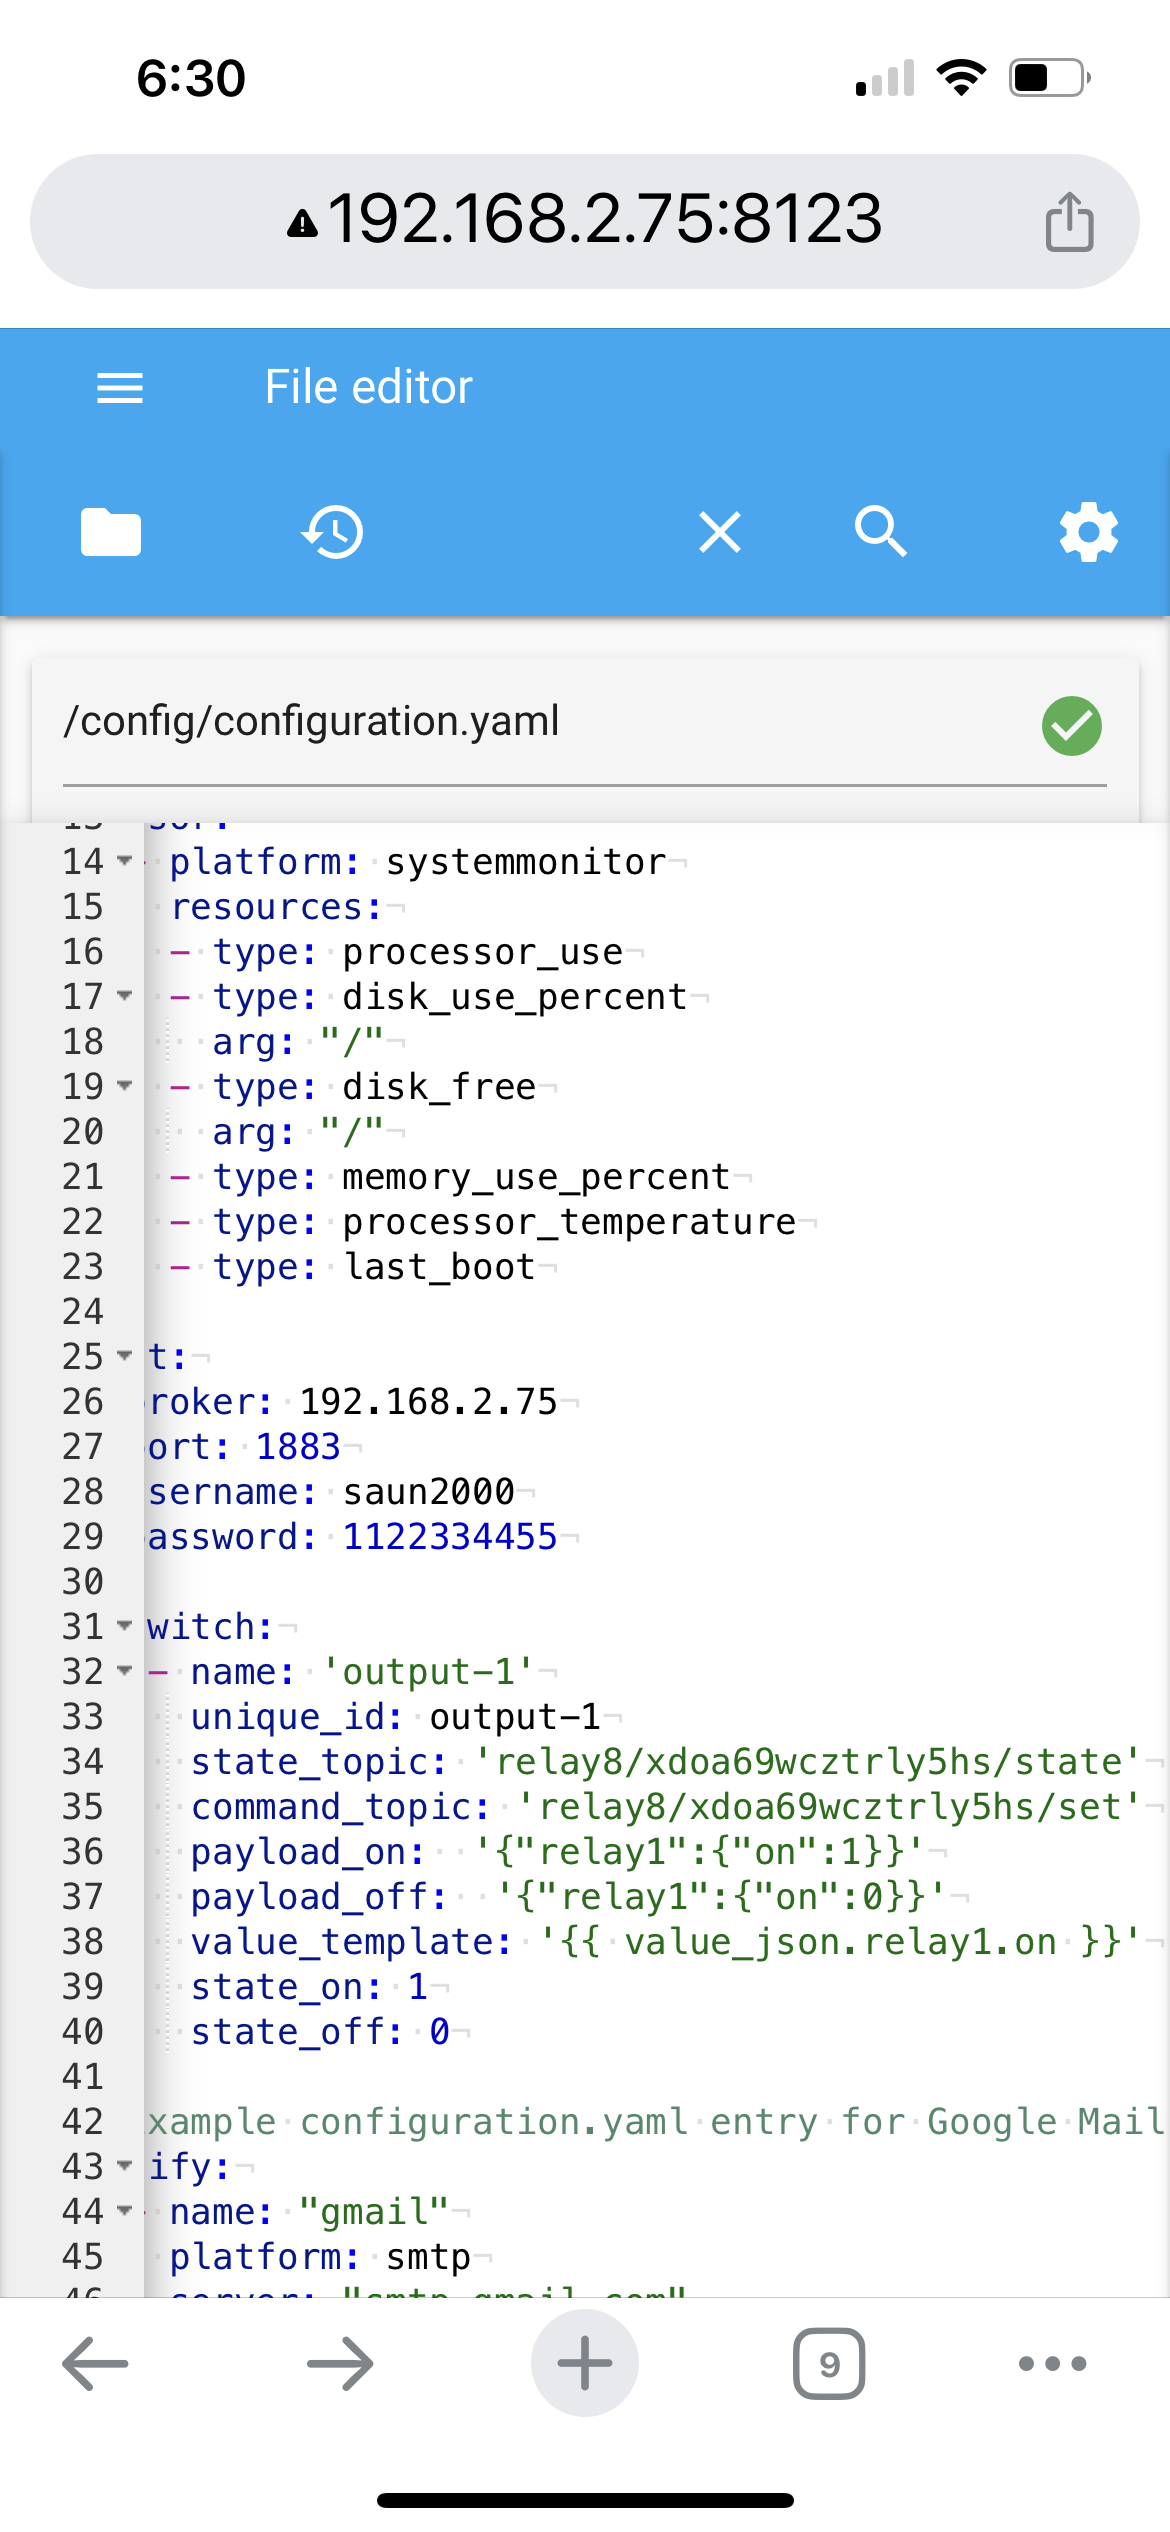
Task: Fold the switch section at line 31
Action: (x=125, y=1626)
